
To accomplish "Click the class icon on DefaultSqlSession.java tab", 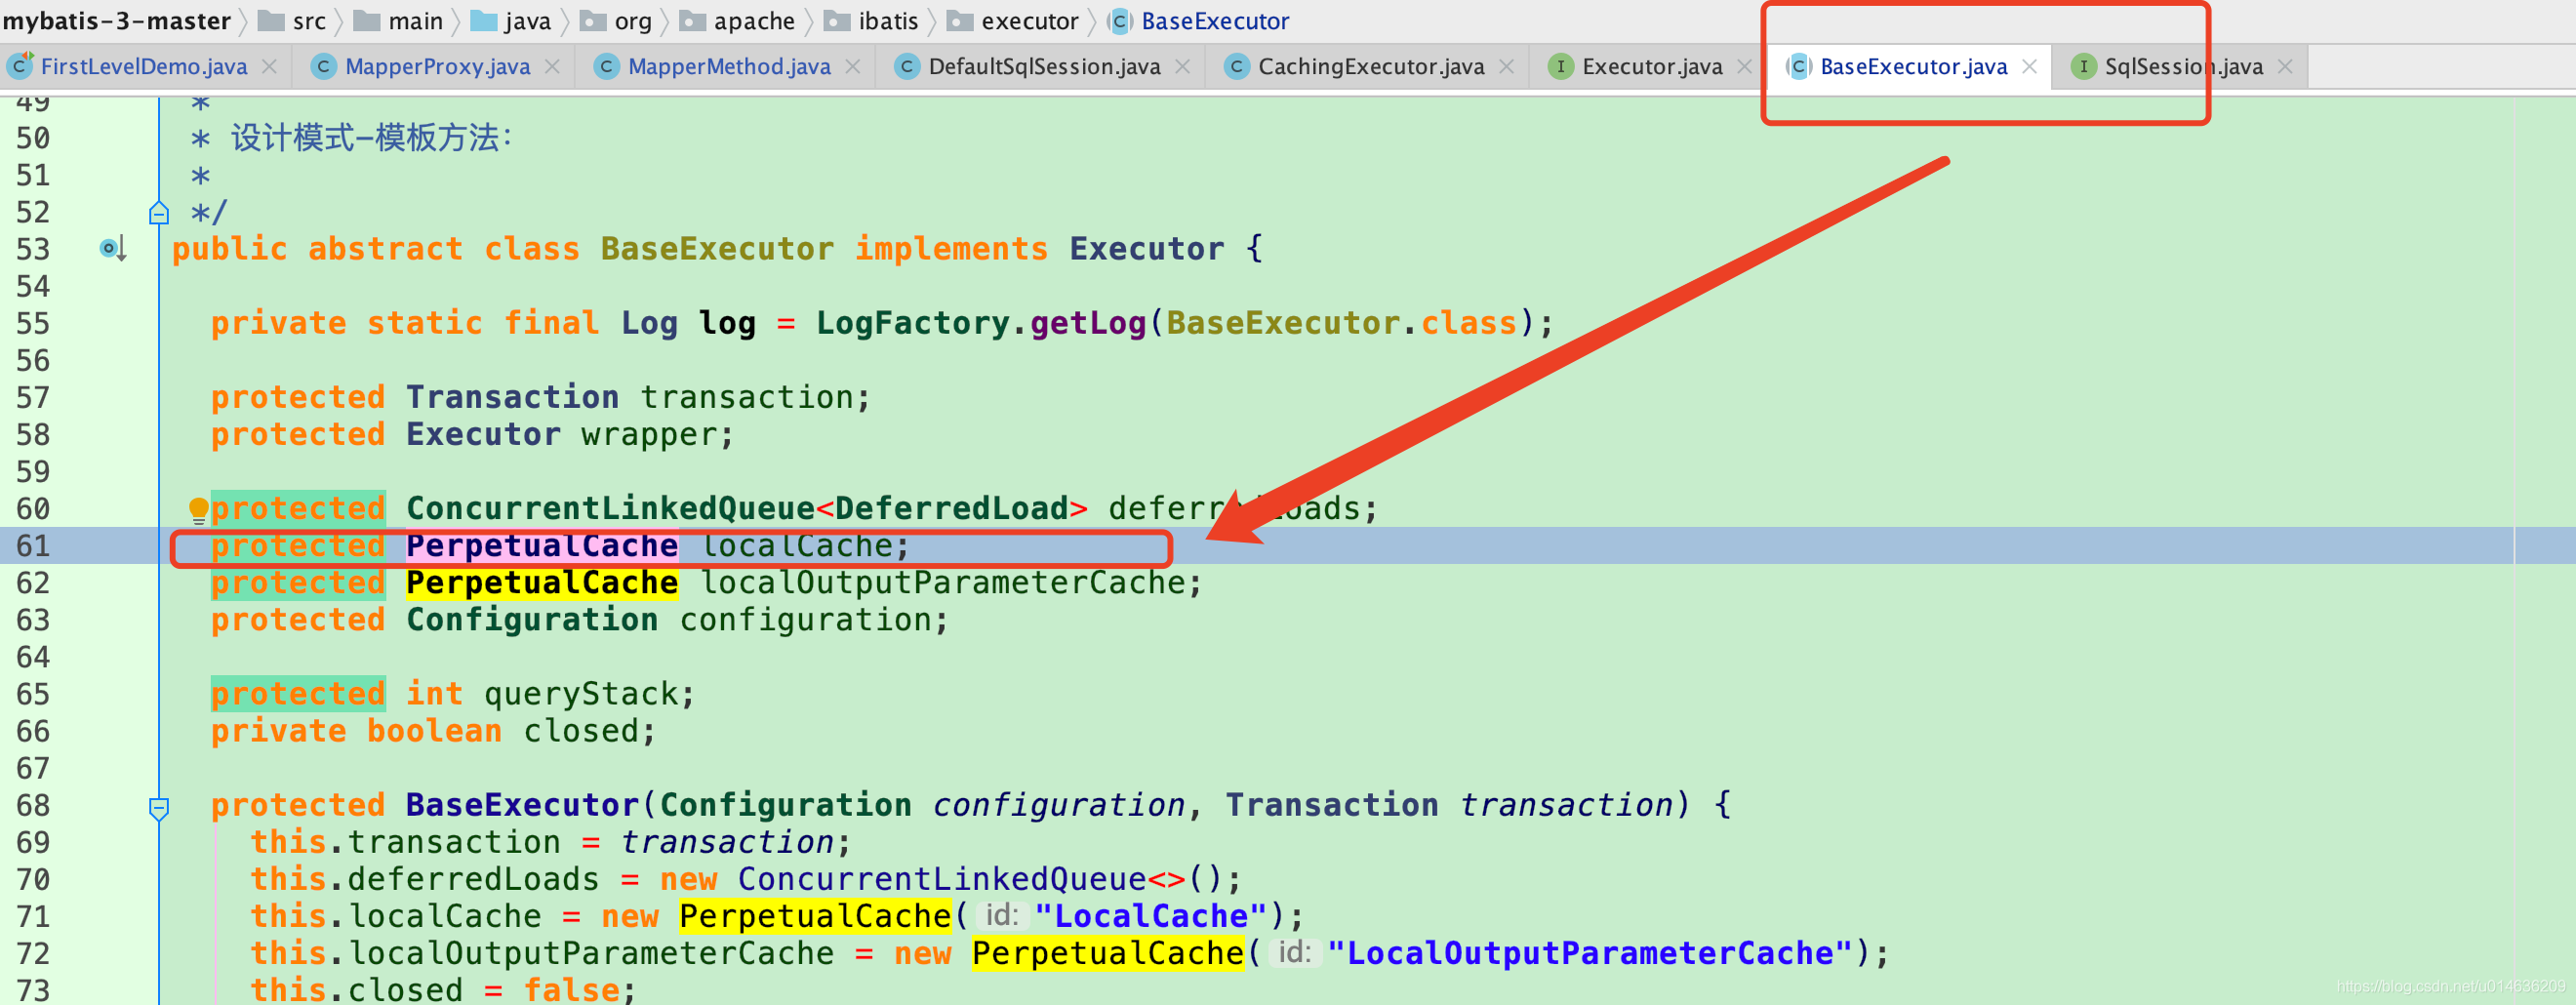I will (906, 67).
